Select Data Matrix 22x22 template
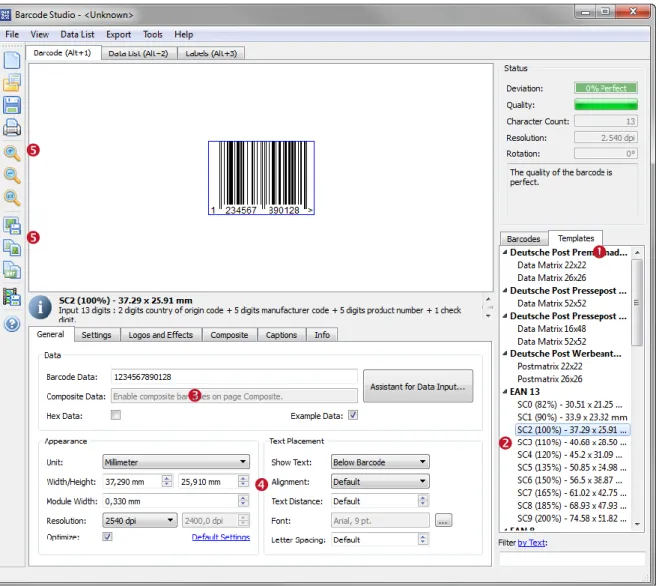The width and height of the screenshot is (659, 586). coord(551,265)
